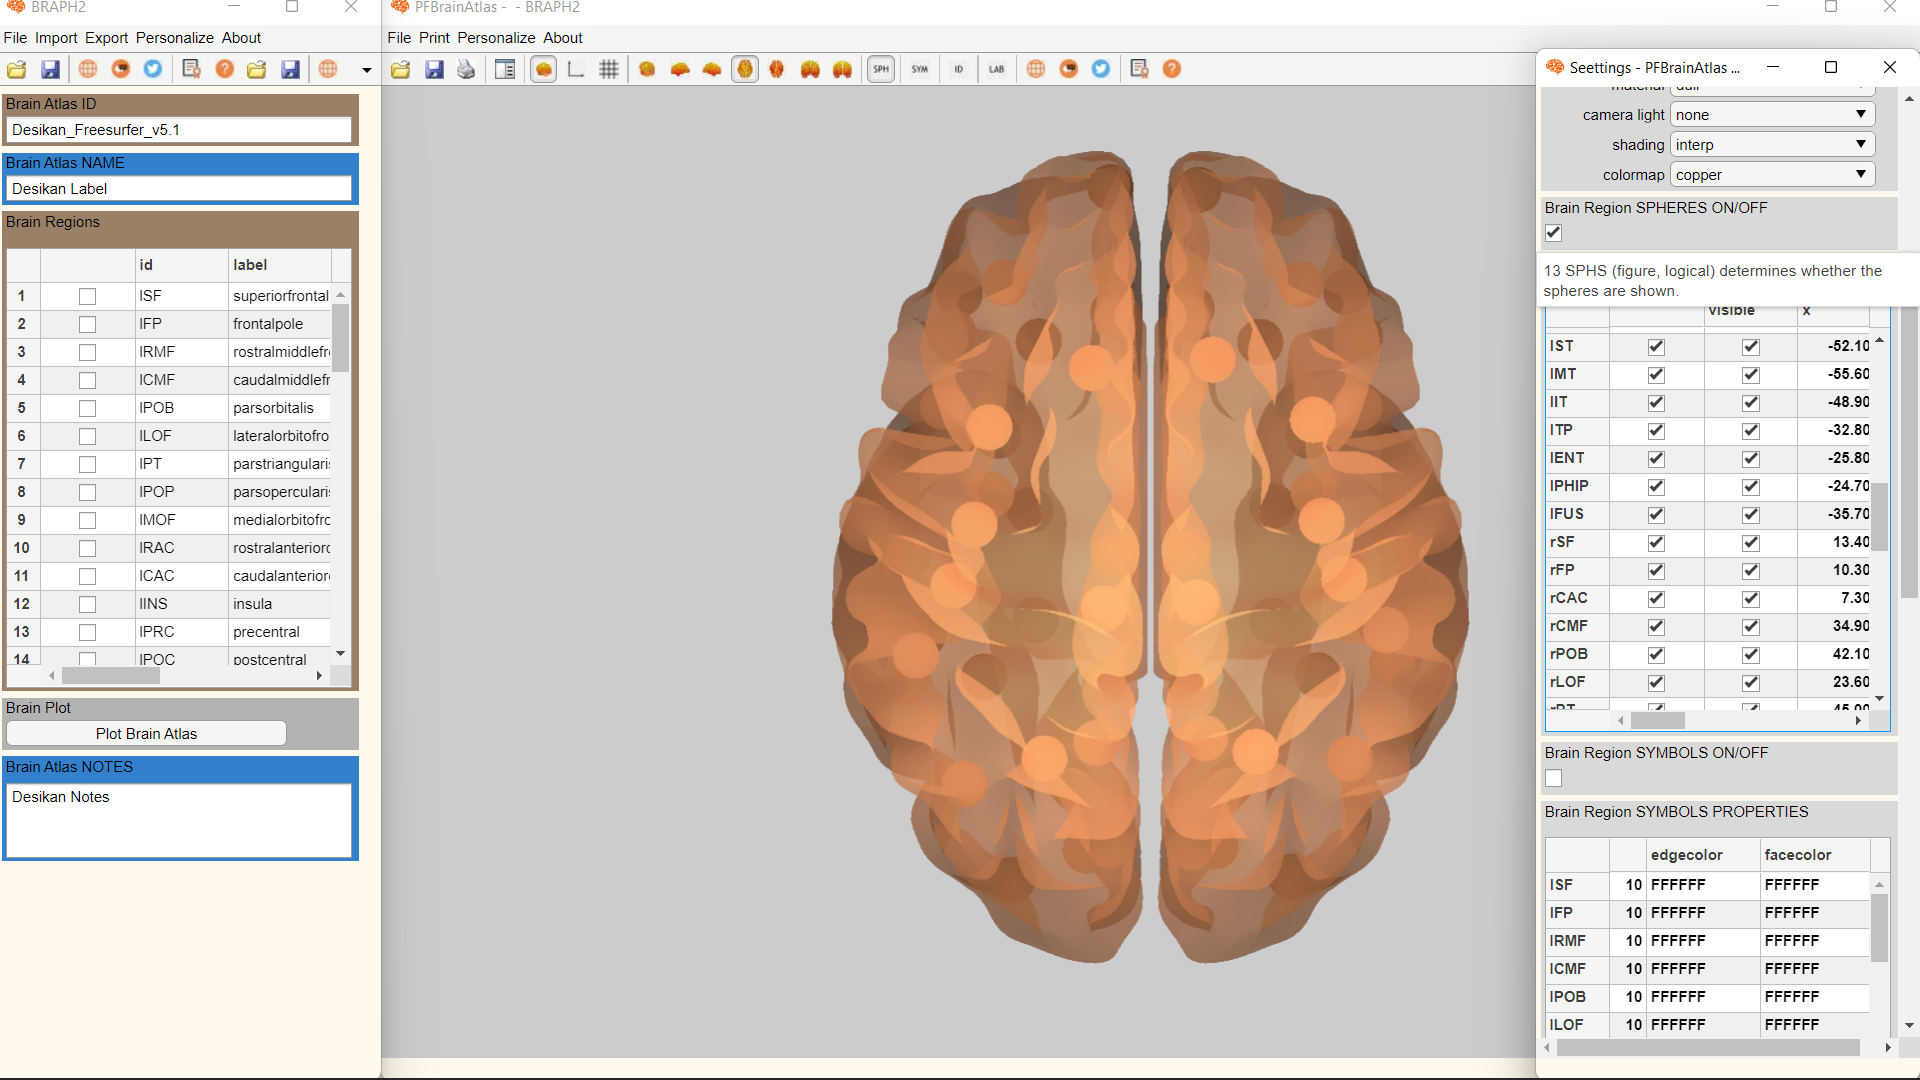1920x1080 pixels.
Task: Toggle the ID toolbar button
Action: coord(958,69)
